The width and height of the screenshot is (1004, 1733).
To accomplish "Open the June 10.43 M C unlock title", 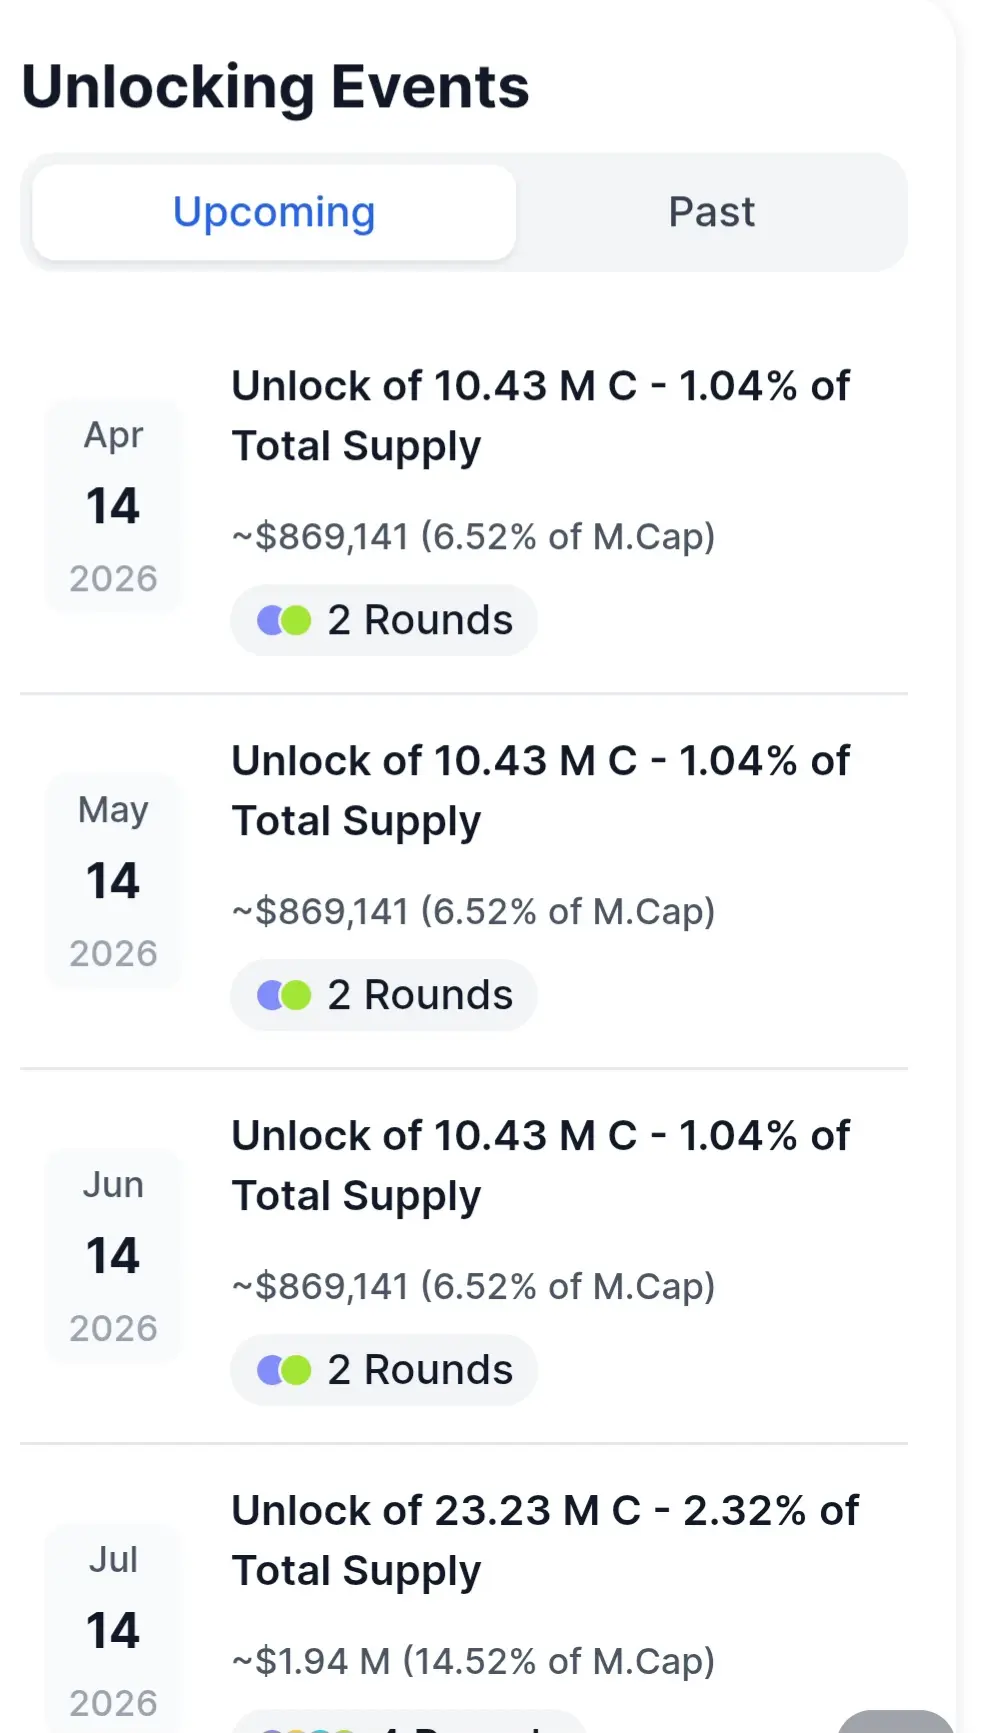I will click(540, 1165).
